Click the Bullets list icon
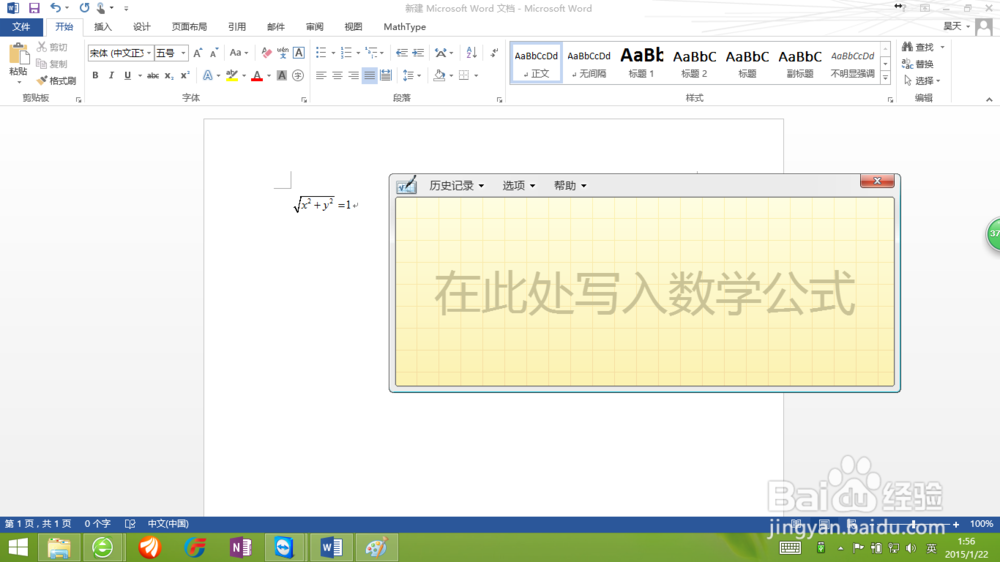This screenshot has width=1000, height=562. 321,53
